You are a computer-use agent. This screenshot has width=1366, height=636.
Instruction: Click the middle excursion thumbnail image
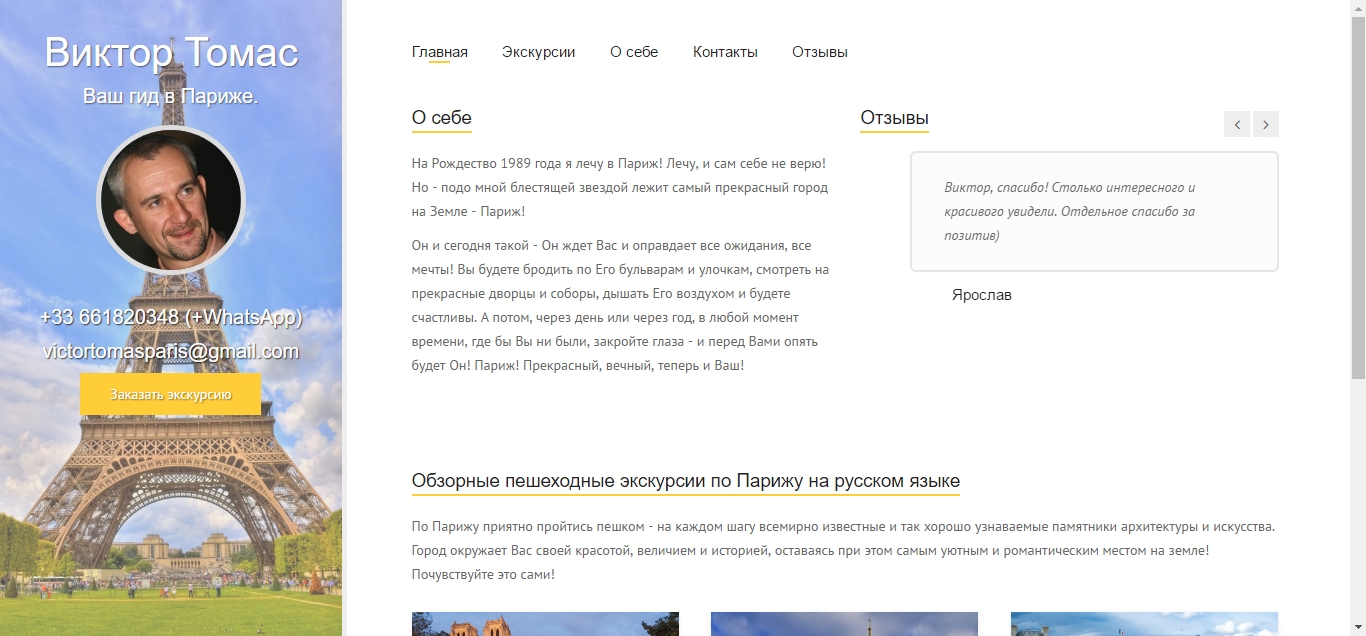click(844, 624)
